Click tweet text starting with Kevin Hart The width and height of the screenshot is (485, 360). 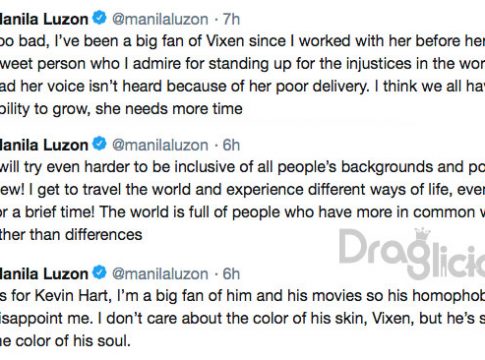[242, 318]
